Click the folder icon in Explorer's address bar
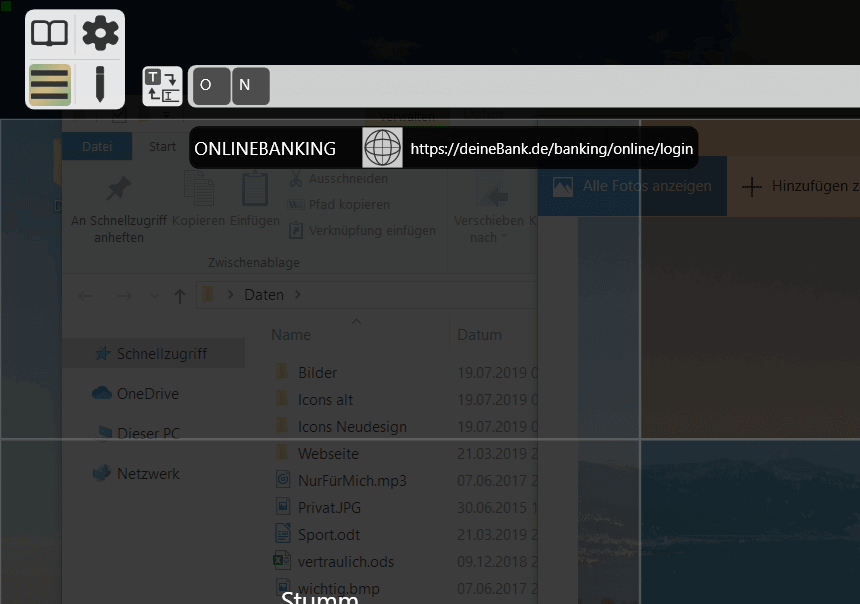 [x=208, y=295]
